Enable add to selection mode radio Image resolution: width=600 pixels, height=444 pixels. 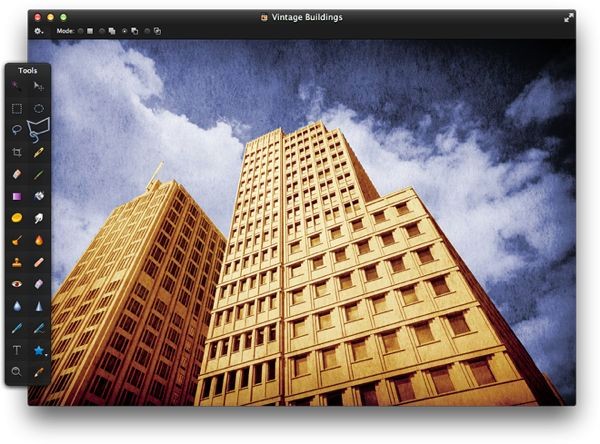(102, 31)
